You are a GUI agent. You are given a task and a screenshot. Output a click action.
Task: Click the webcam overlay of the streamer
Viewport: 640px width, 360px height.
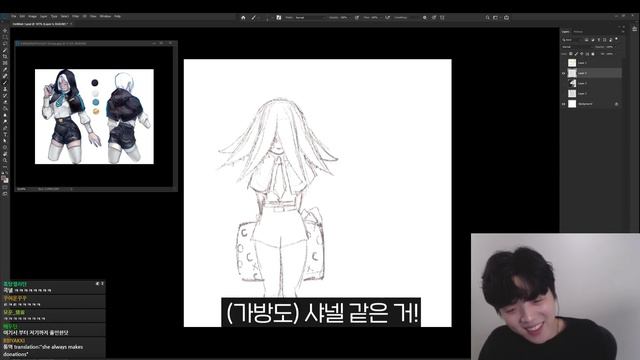click(x=556, y=297)
